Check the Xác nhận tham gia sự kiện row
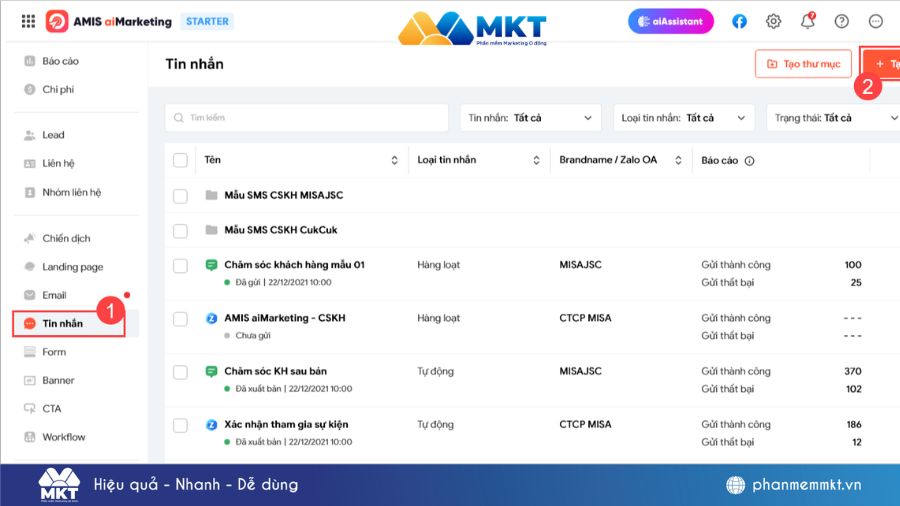 (x=180, y=425)
